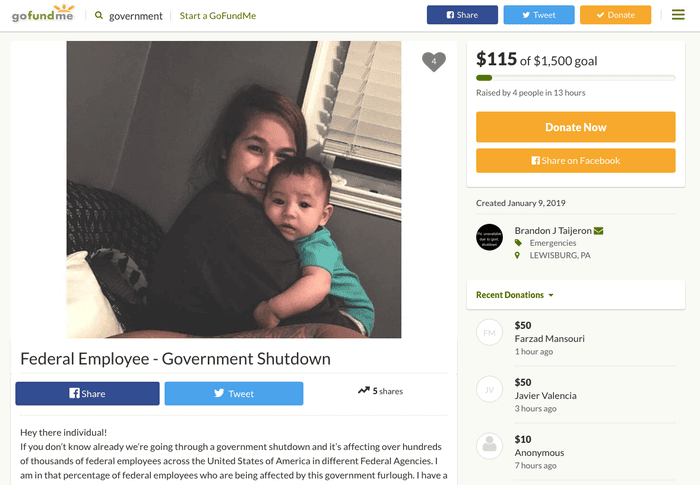Click the search field containing 'government'
This screenshot has height=485, width=700.
[x=135, y=16]
